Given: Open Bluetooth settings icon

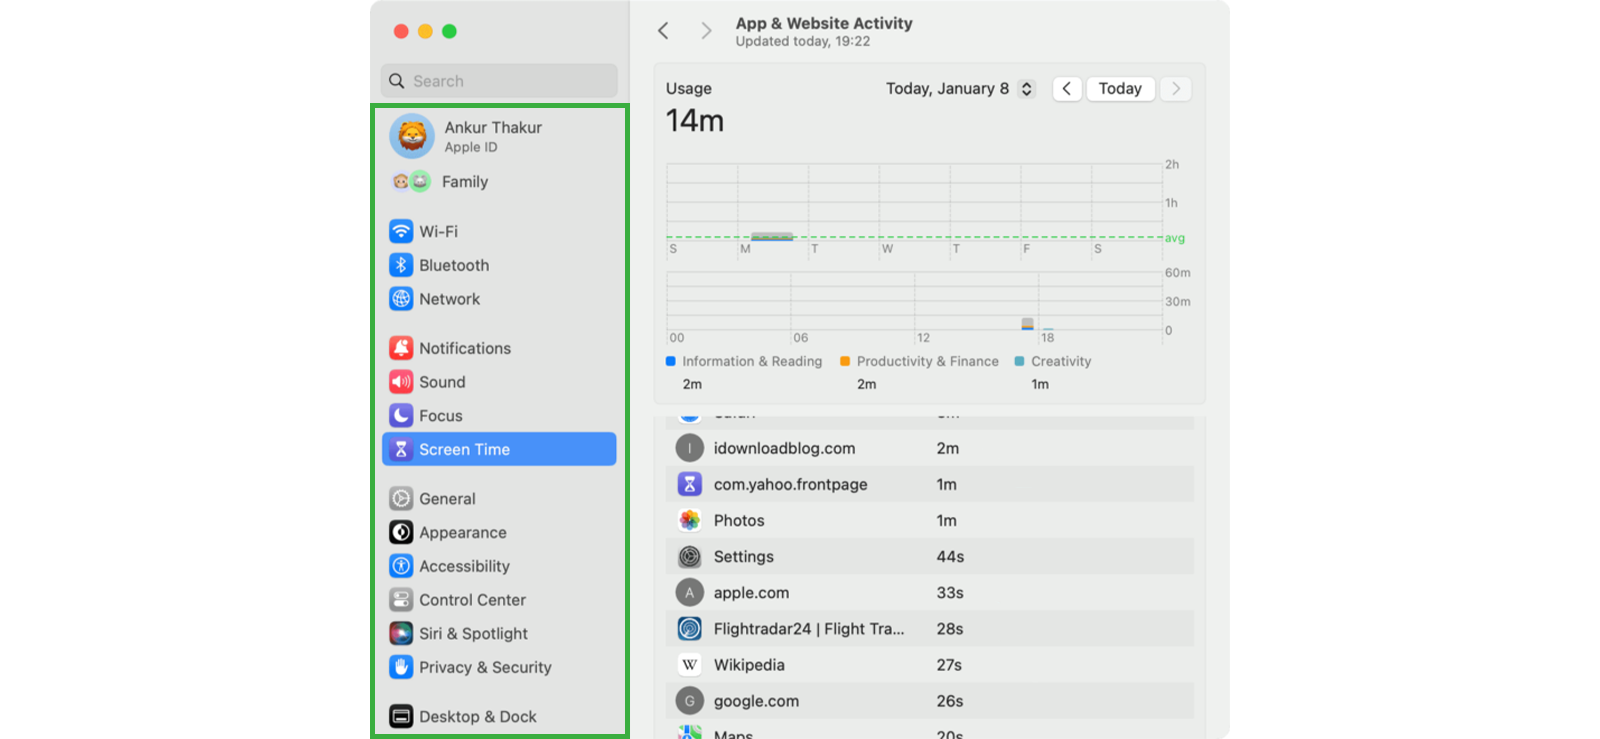Looking at the screenshot, I should click(x=401, y=265).
